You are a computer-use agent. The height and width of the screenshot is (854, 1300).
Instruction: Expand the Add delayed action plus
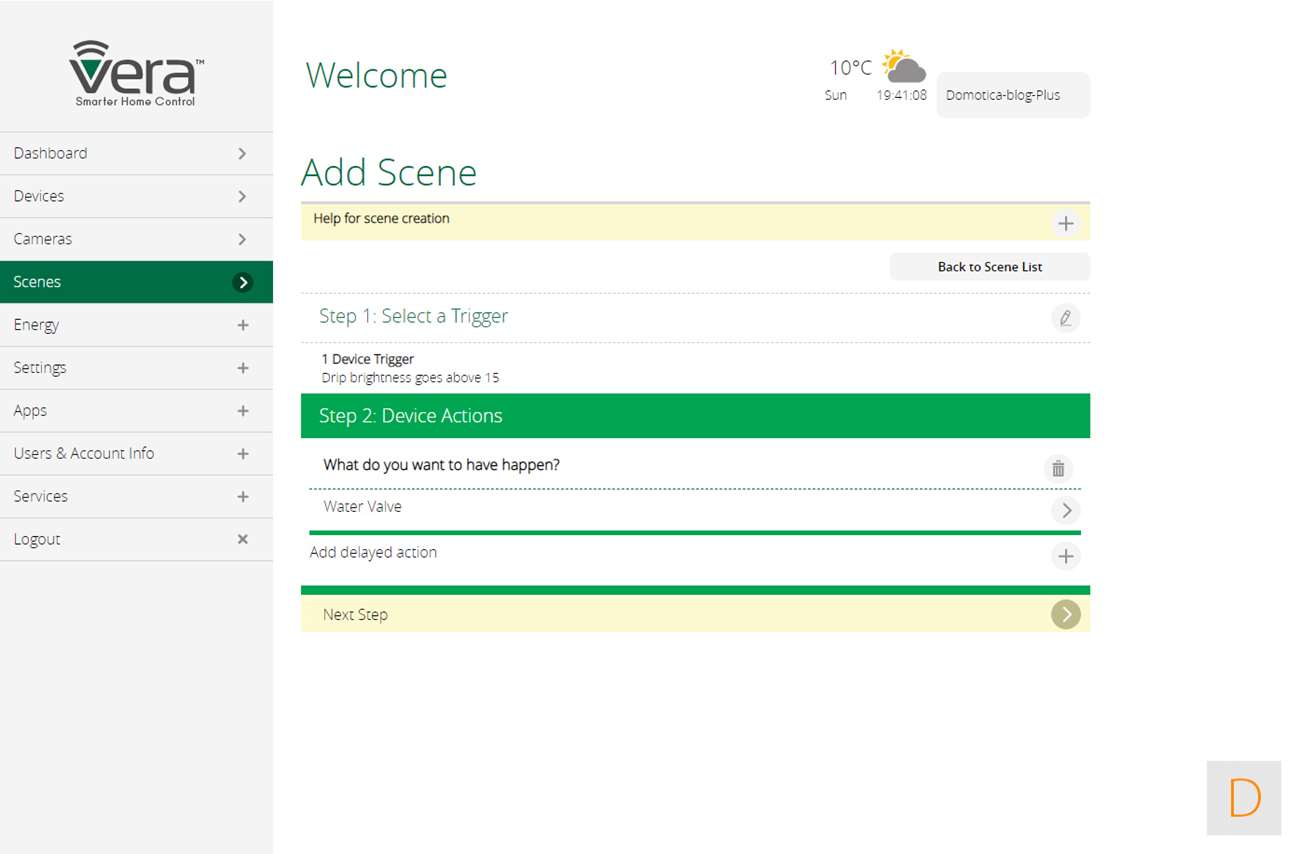(x=1065, y=556)
